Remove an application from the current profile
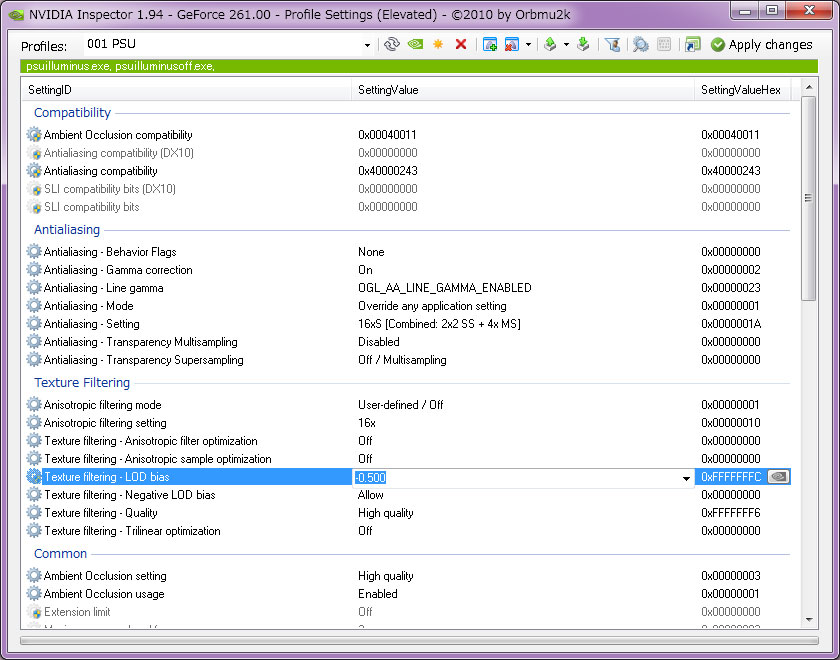 click(512, 44)
